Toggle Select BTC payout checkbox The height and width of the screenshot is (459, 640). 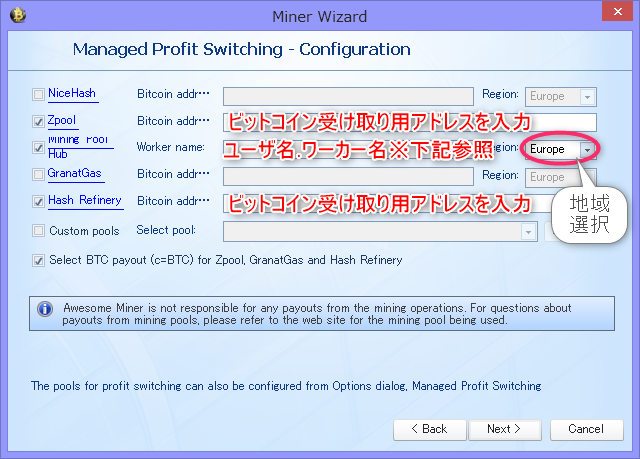pyautogui.click(x=38, y=260)
